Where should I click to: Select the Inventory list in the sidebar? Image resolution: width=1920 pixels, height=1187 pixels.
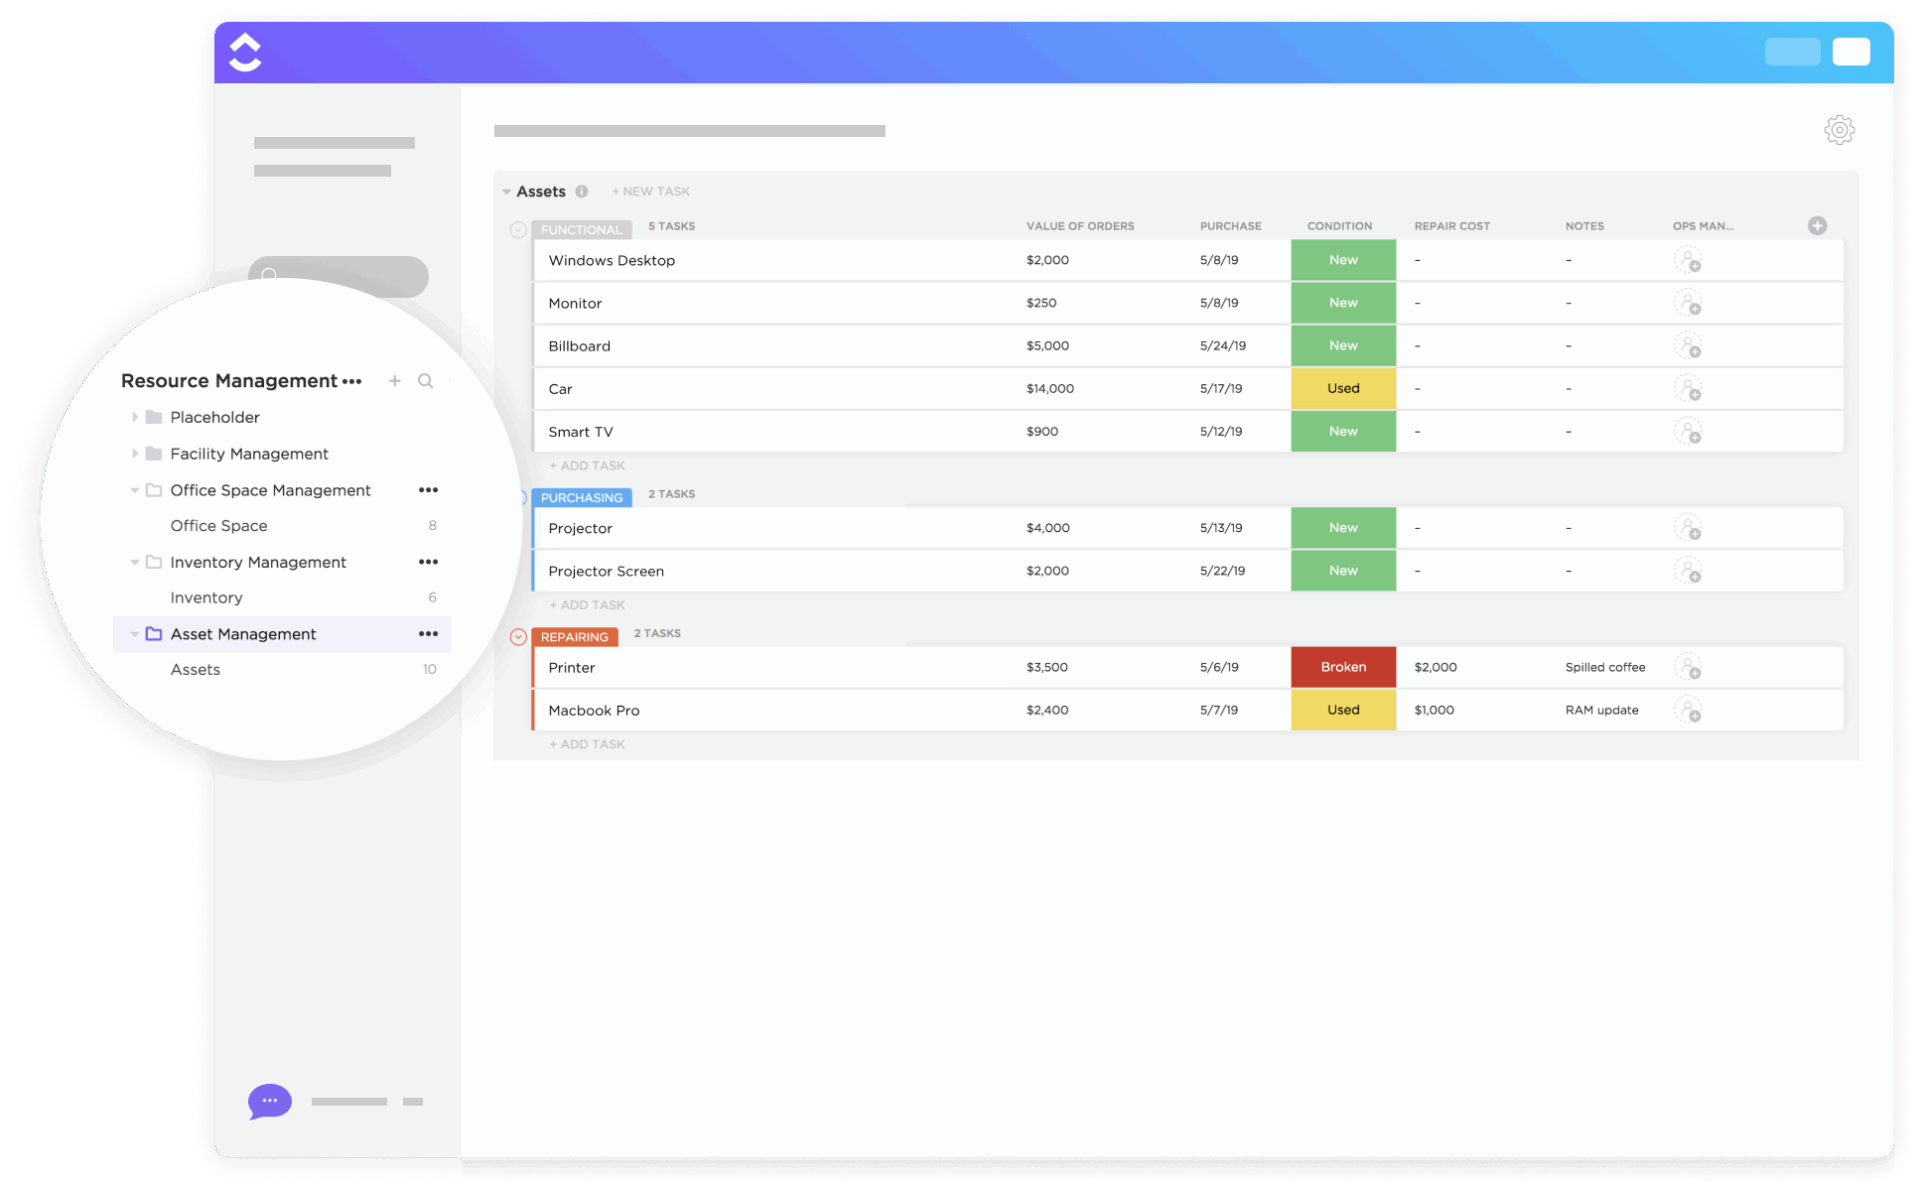(x=206, y=597)
